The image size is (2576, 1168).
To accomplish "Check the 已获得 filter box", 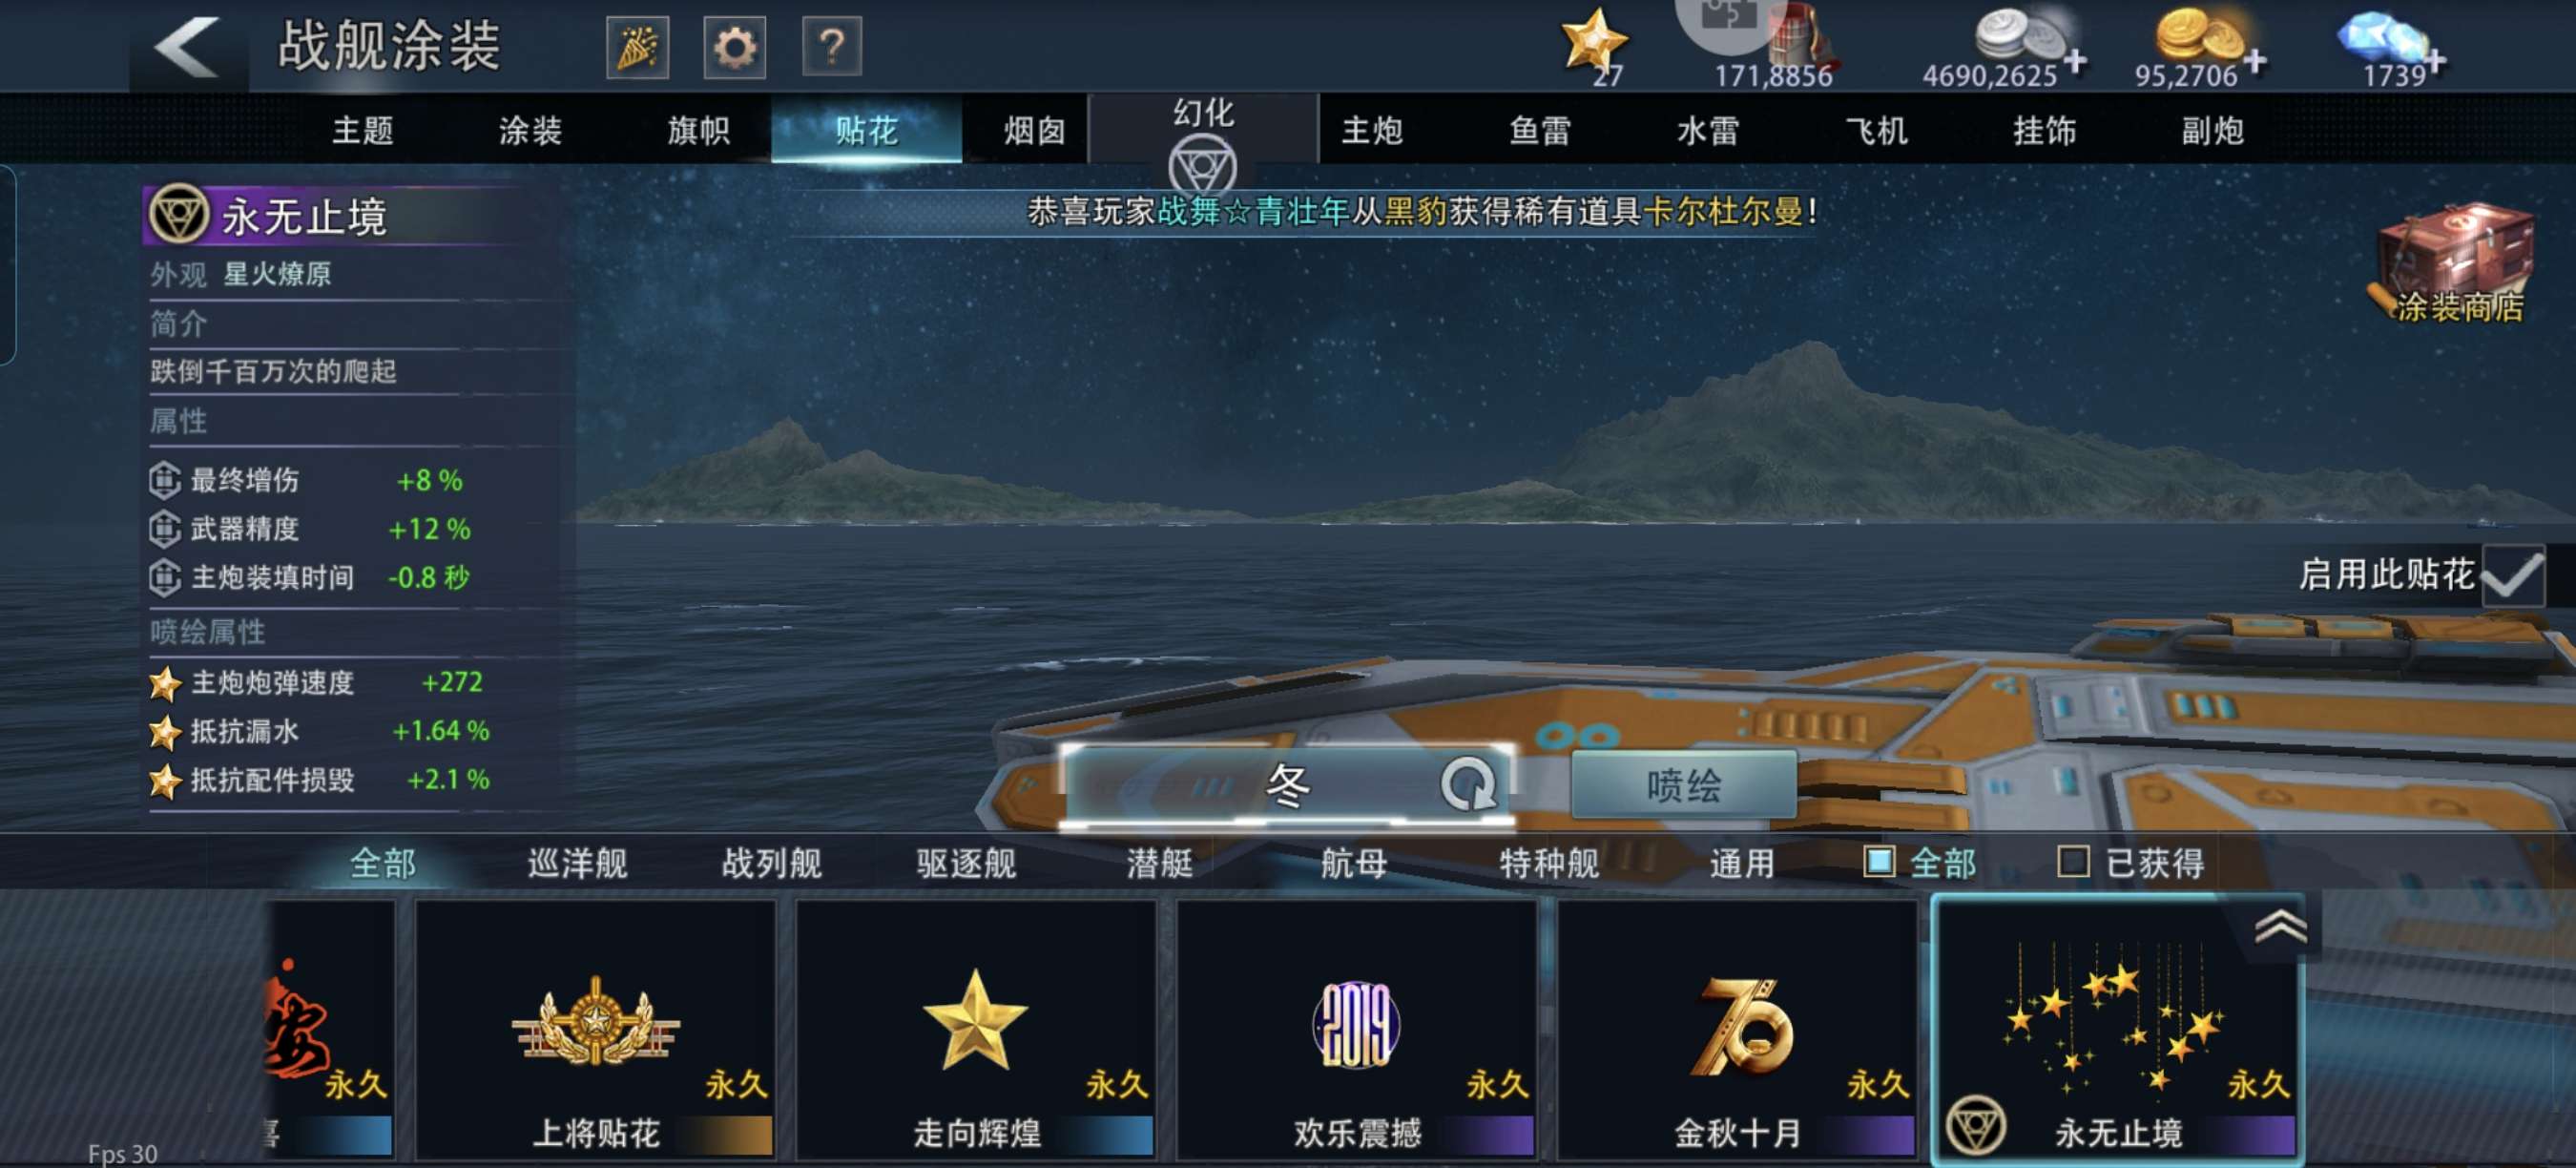I will tap(2073, 861).
